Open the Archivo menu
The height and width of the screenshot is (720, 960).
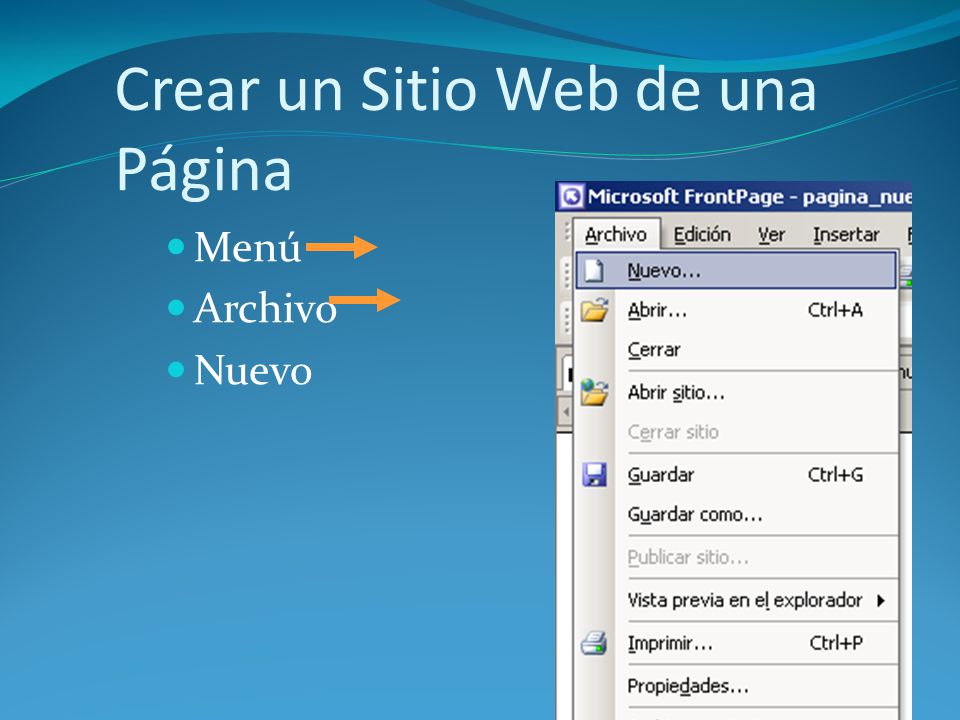(616, 234)
